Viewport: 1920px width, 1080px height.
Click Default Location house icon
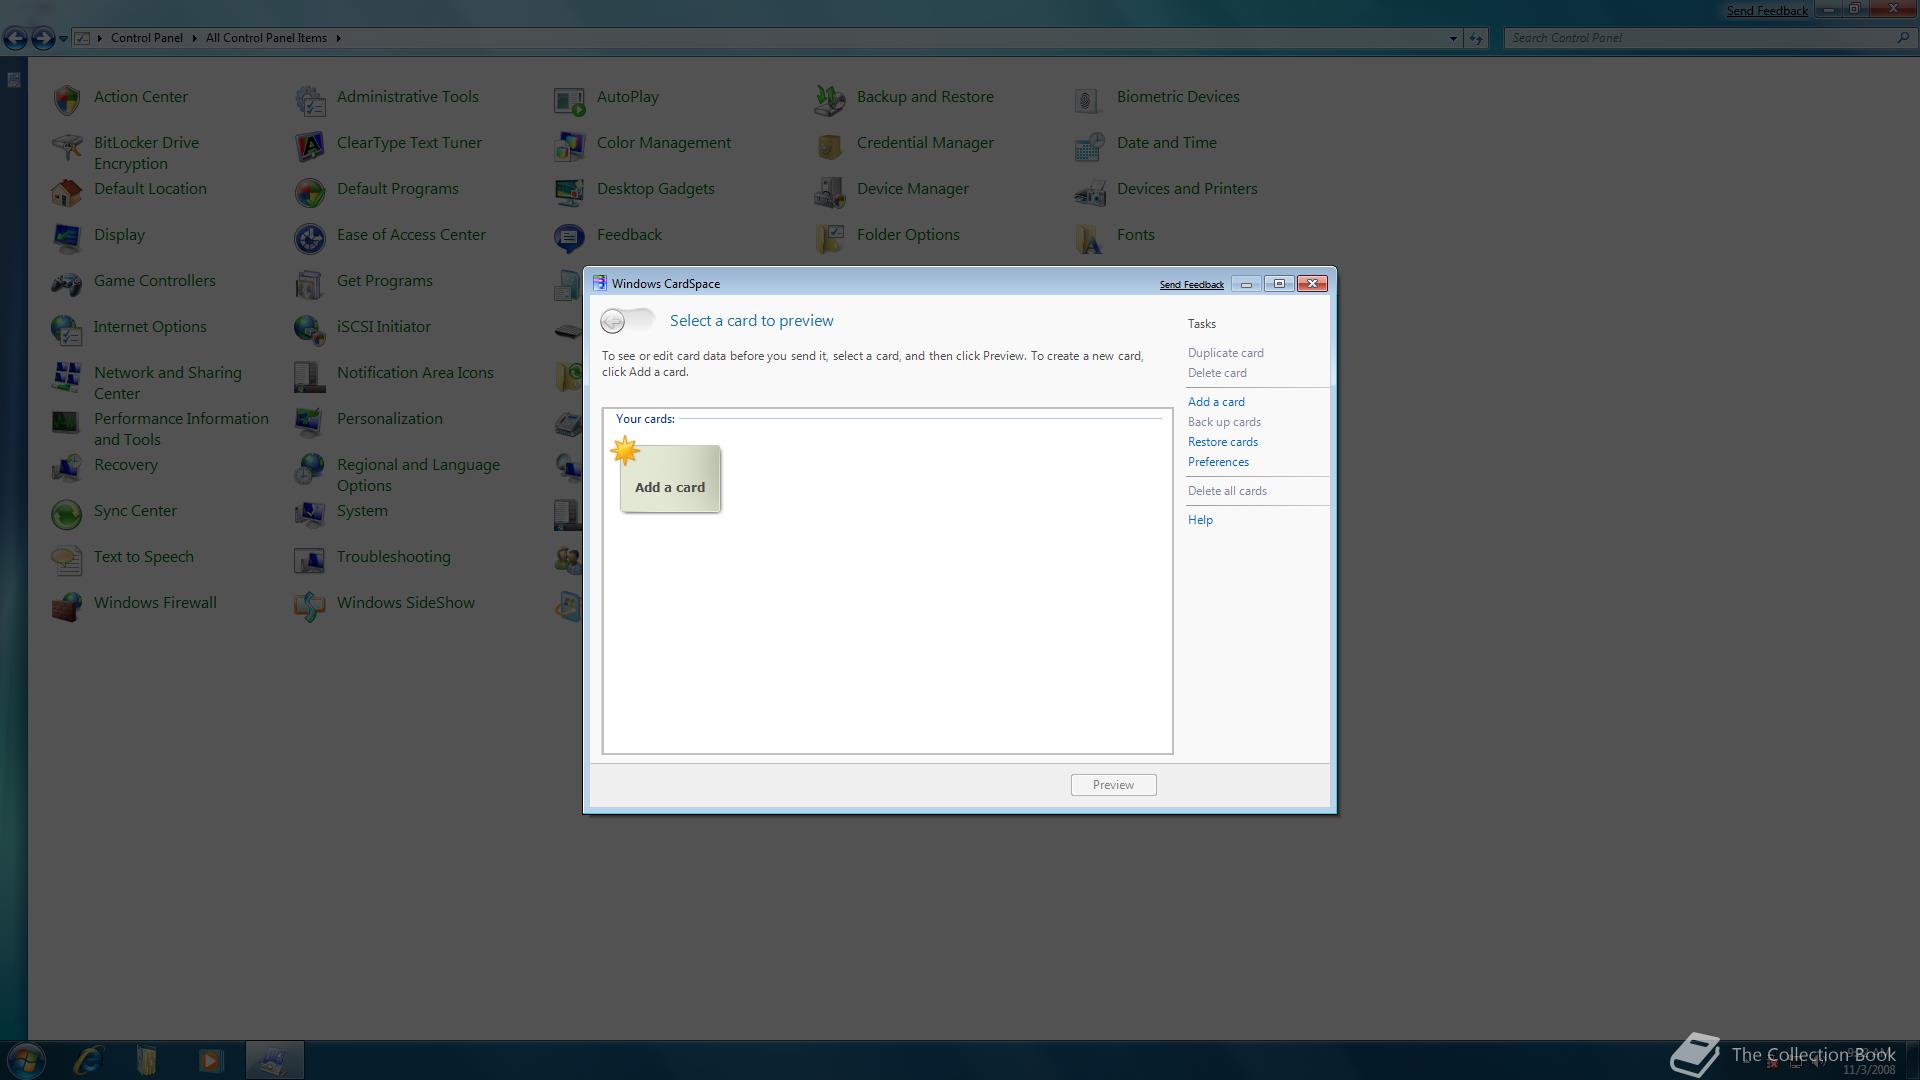point(67,191)
